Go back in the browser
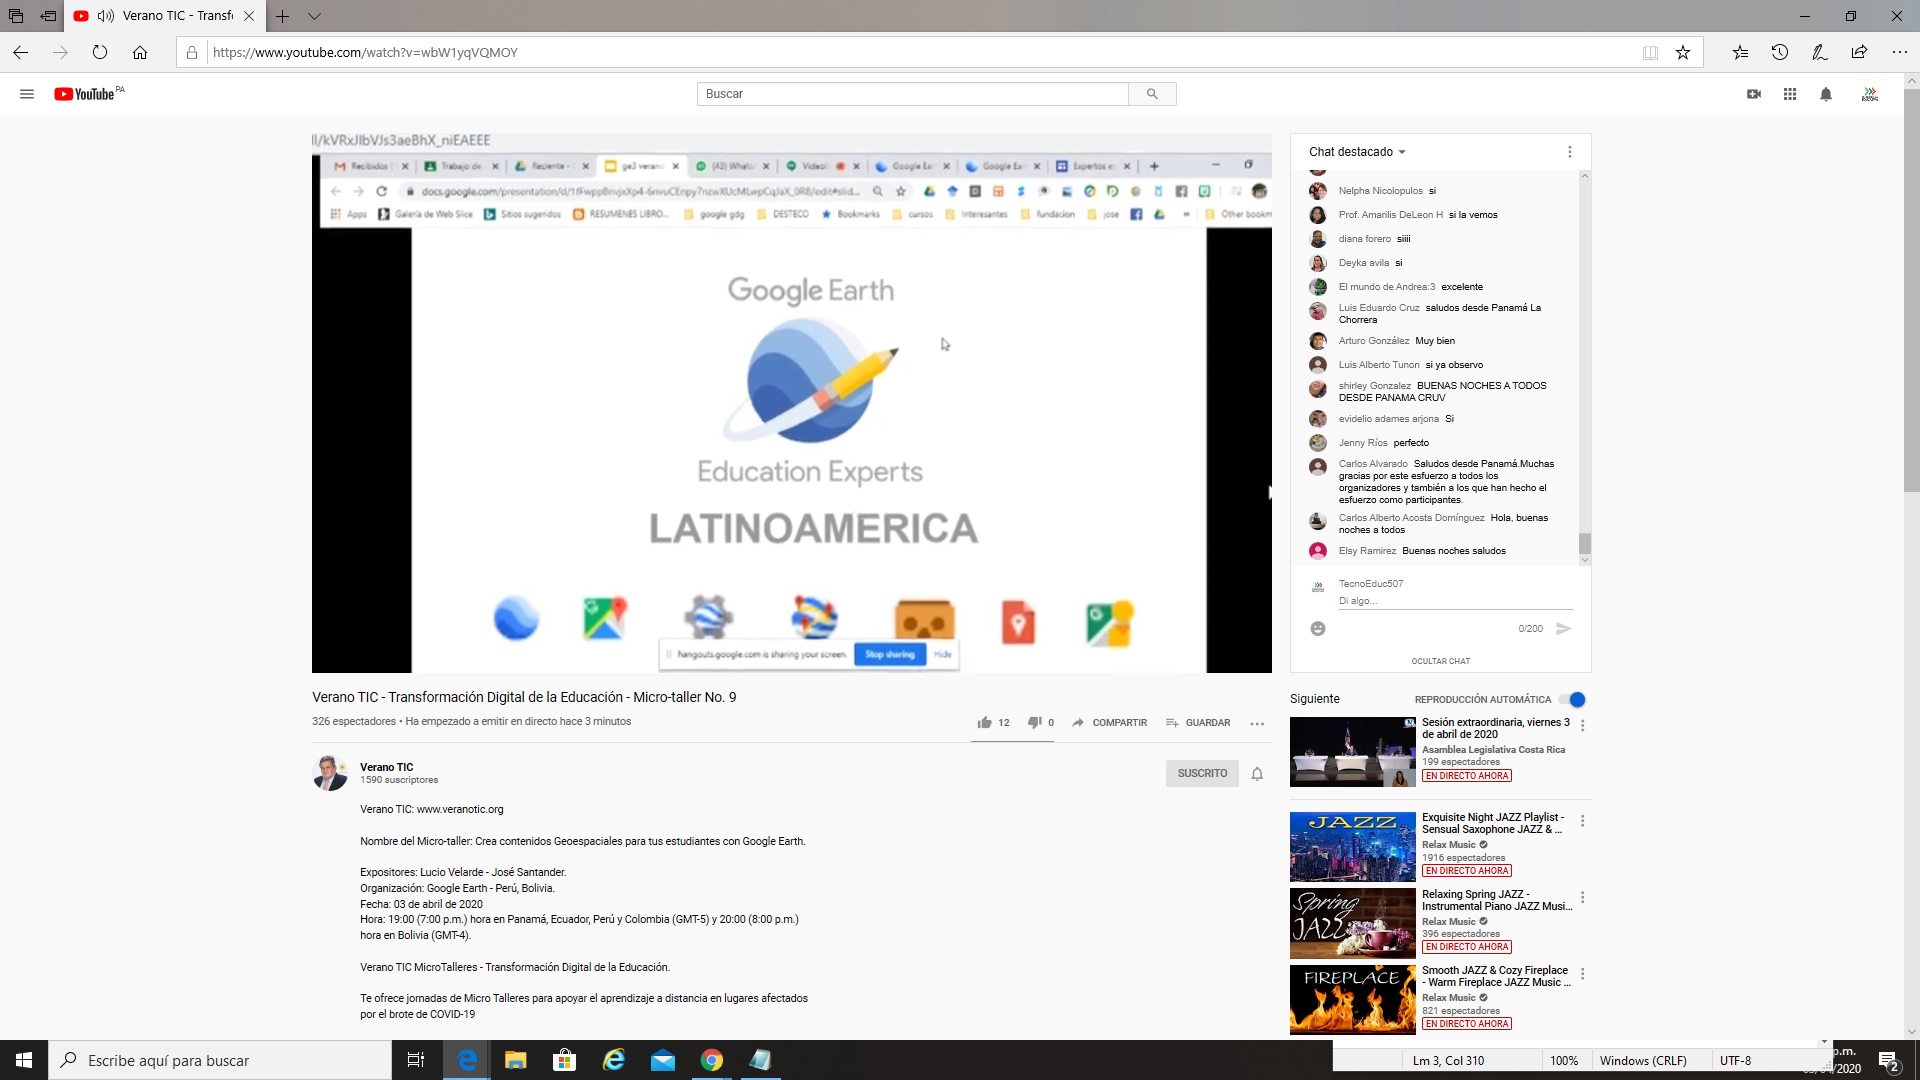The width and height of the screenshot is (1920, 1080). (x=21, y=52)
